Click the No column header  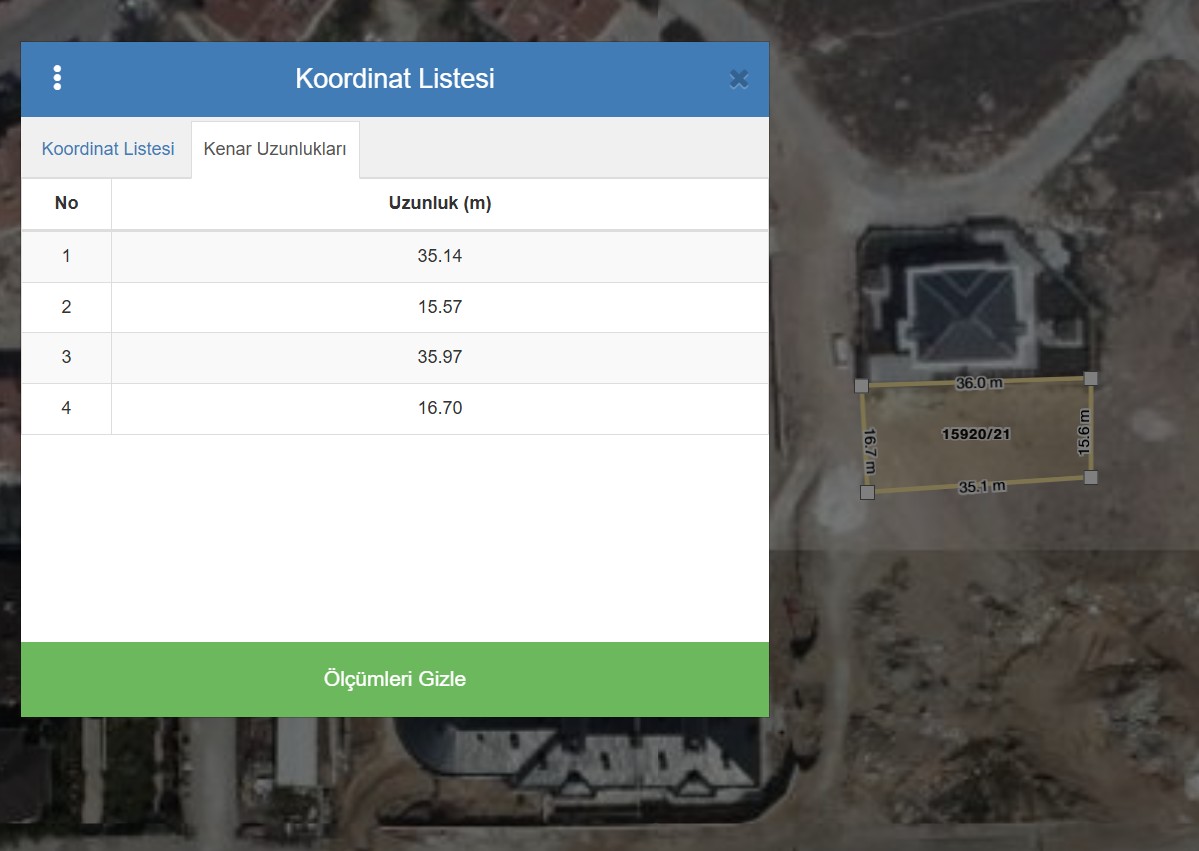pos(66,203)
